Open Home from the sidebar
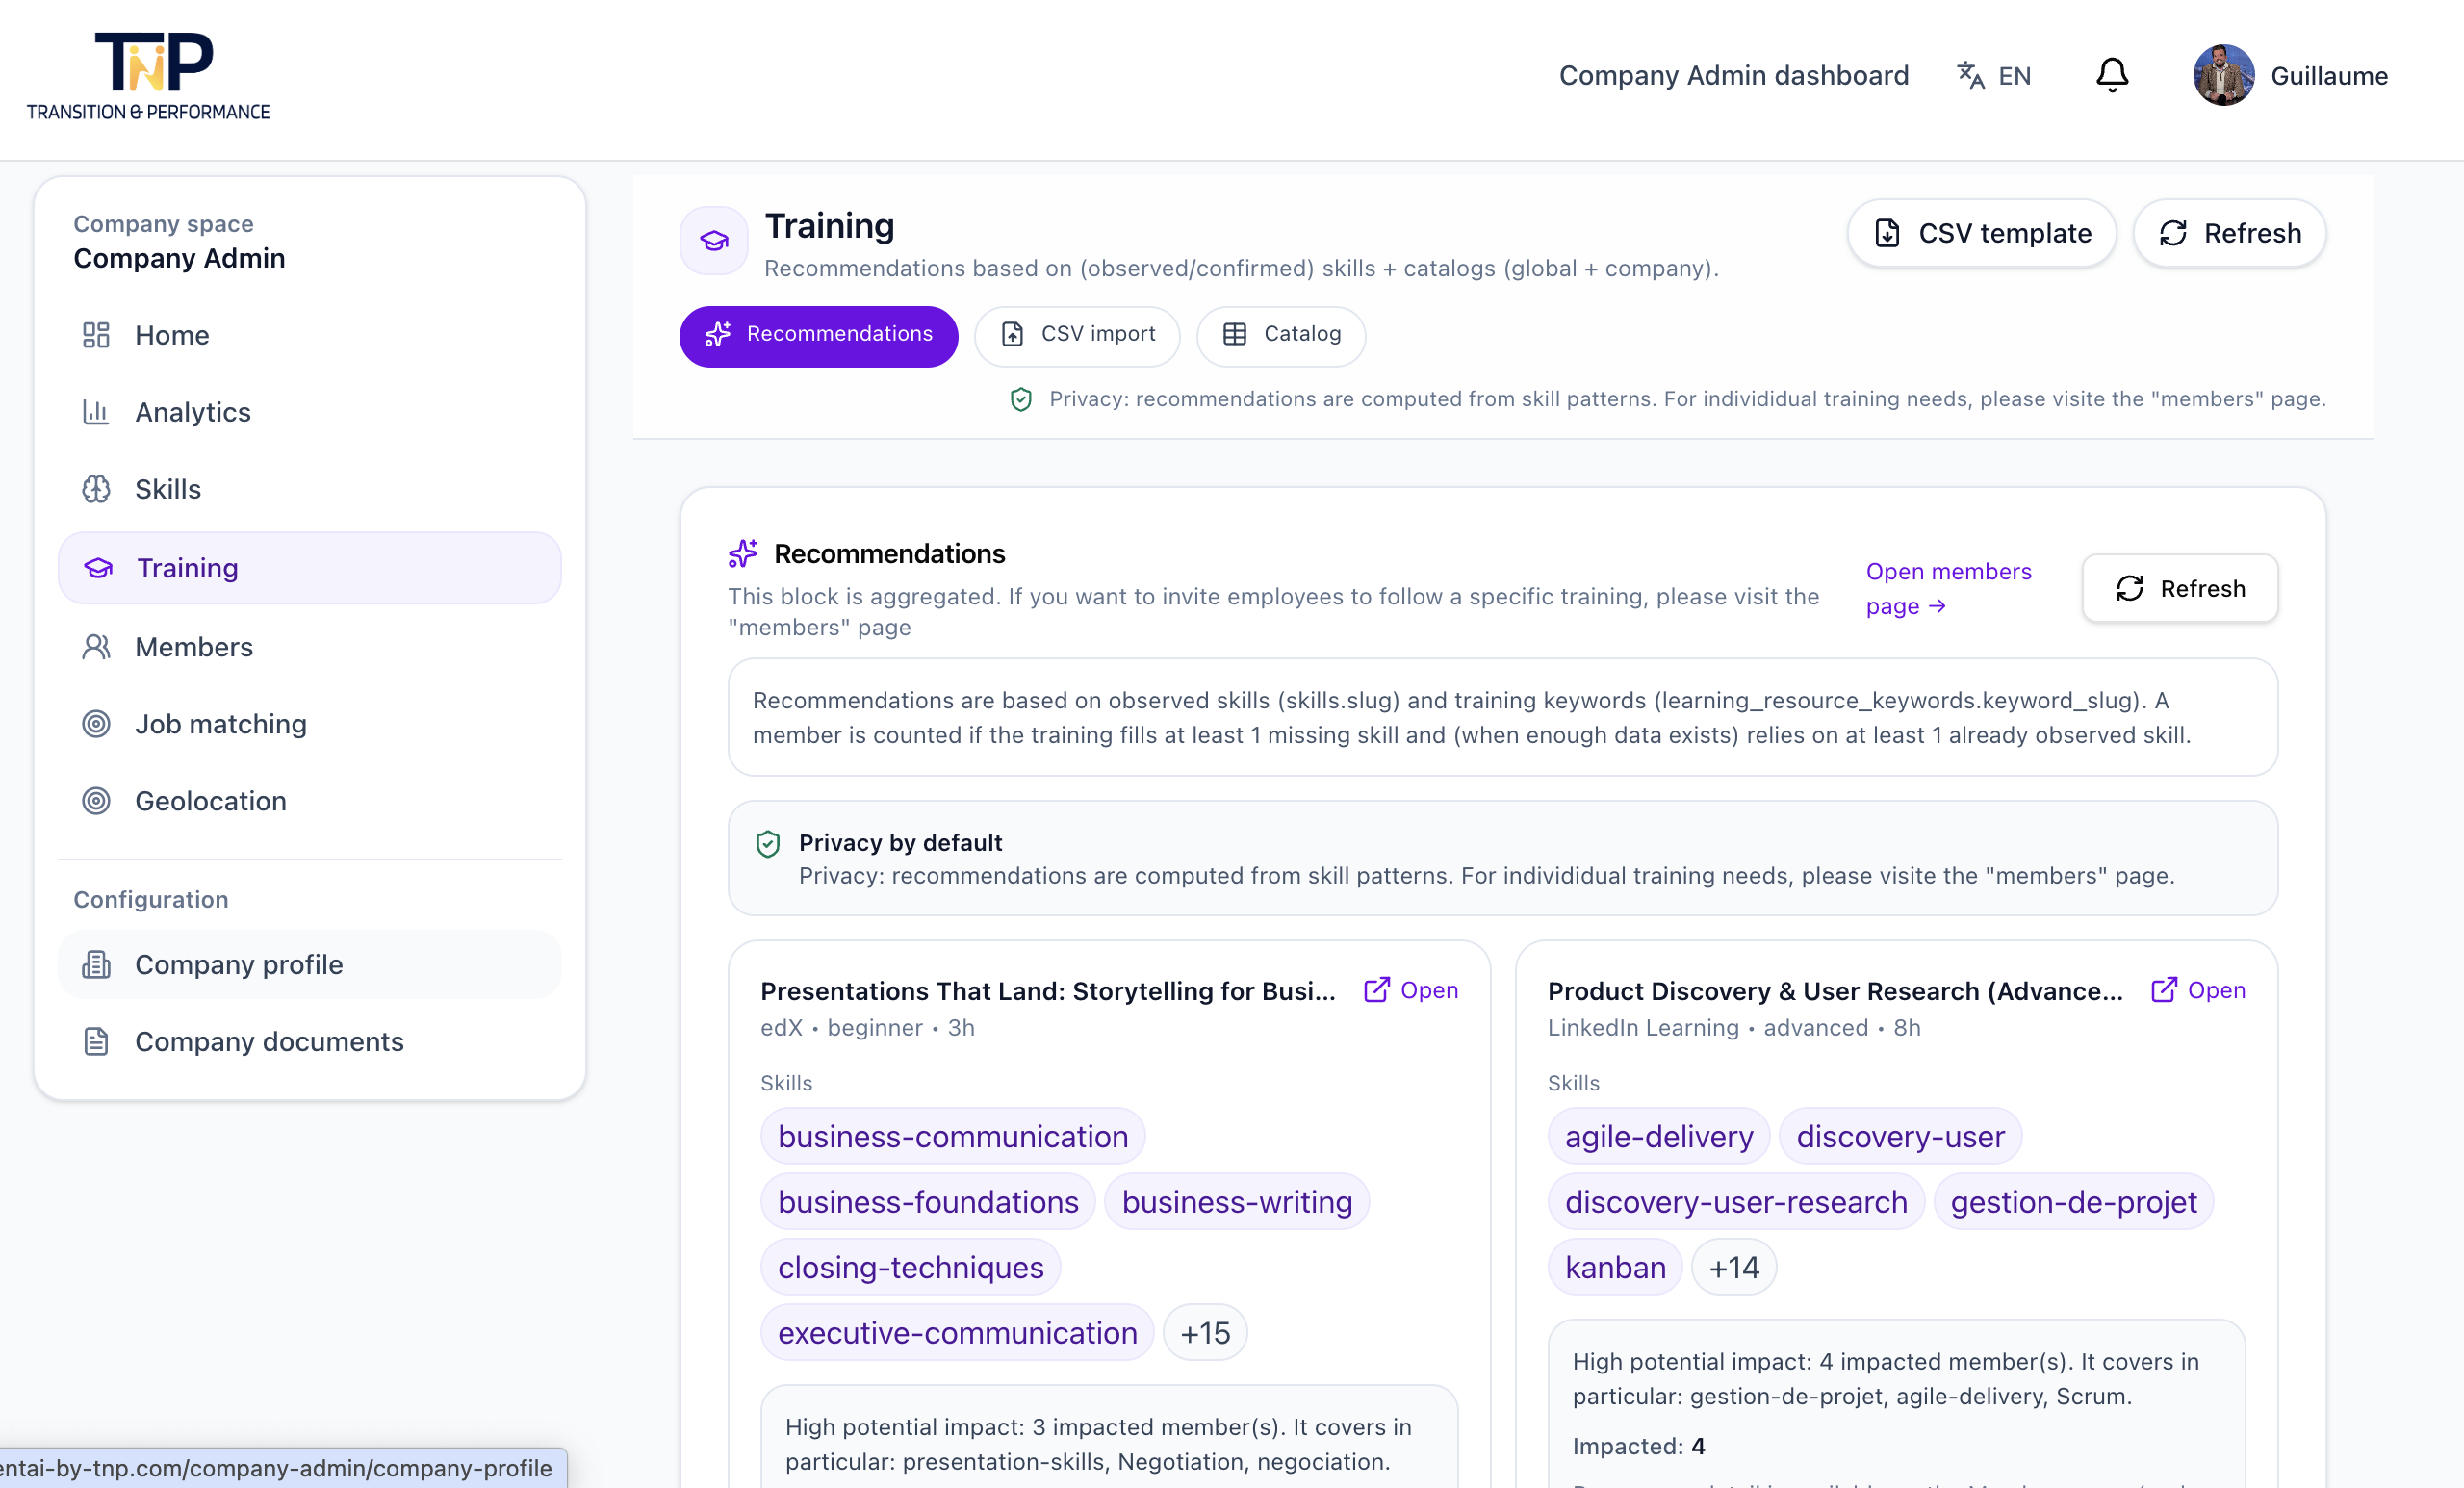2464x1488 pixels. click(x=172, y=335)
